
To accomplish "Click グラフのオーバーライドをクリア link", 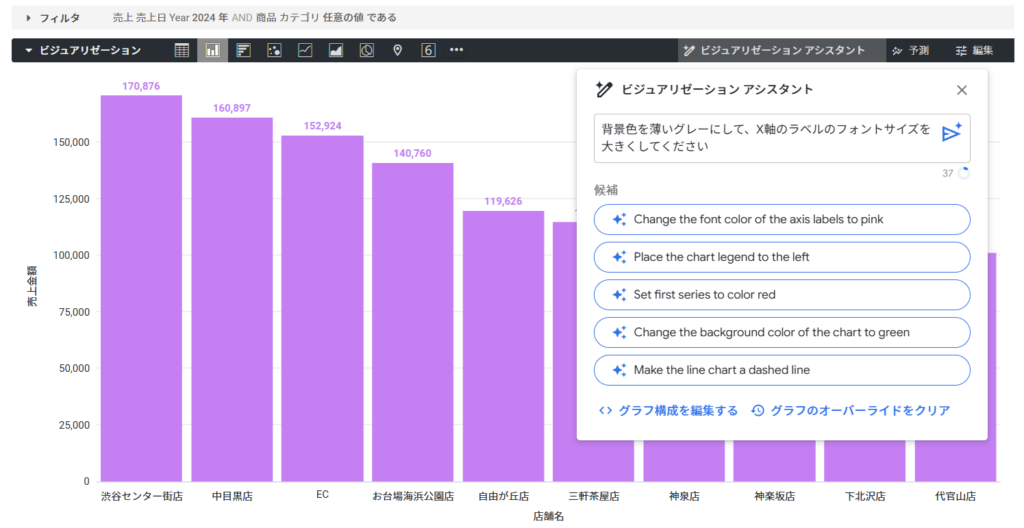I will pos(851,410).
